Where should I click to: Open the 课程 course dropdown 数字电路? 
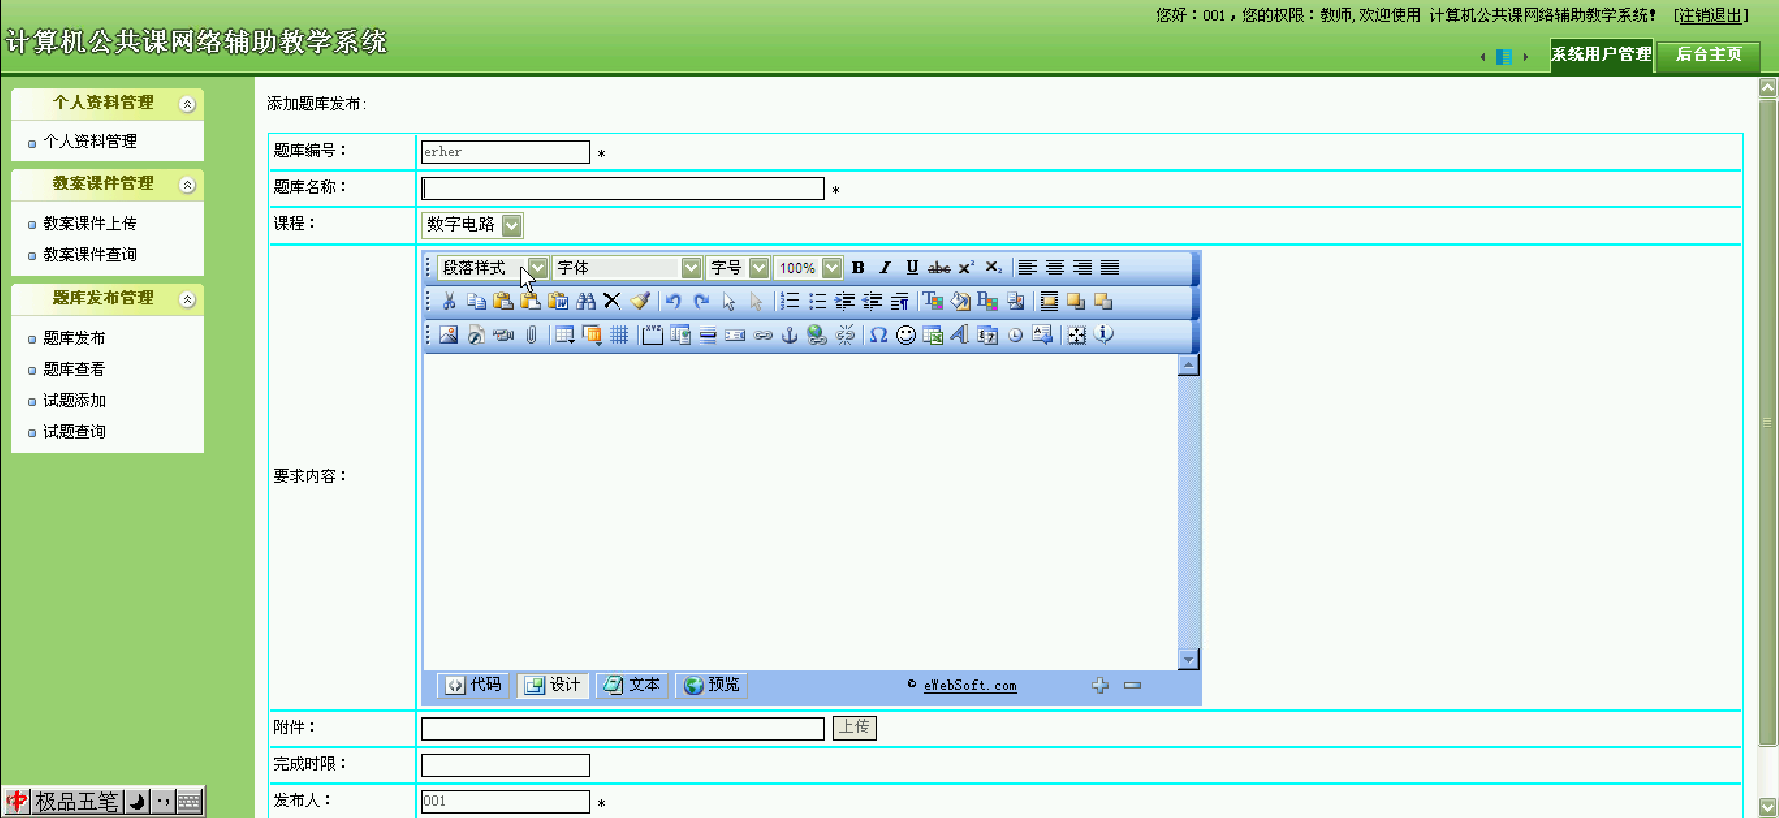pos(472,225)
